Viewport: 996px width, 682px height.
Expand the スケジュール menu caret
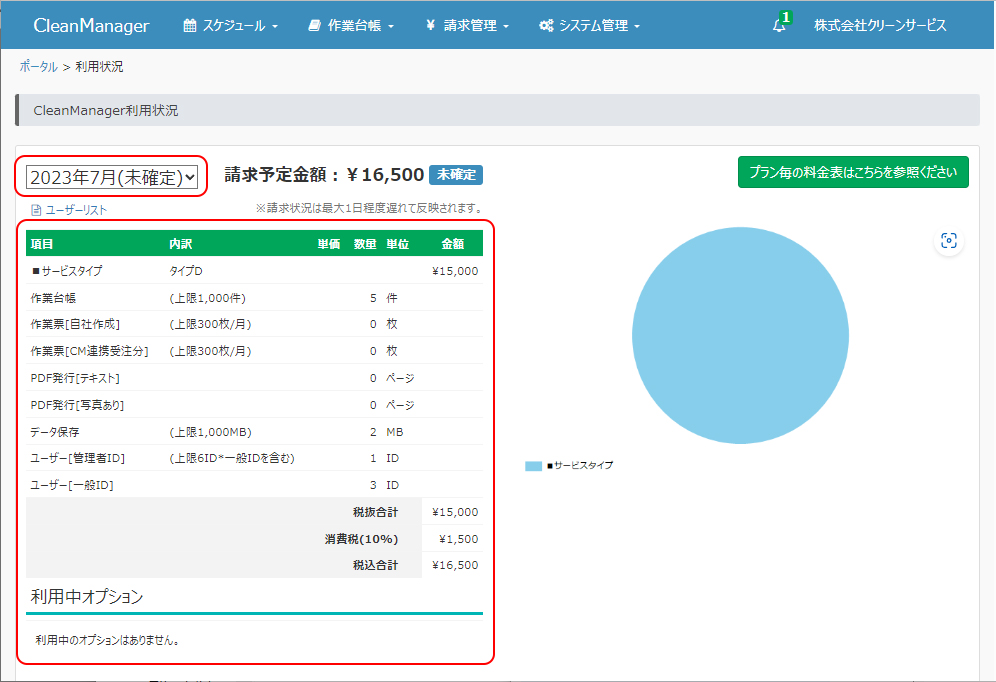pos(275,27)
